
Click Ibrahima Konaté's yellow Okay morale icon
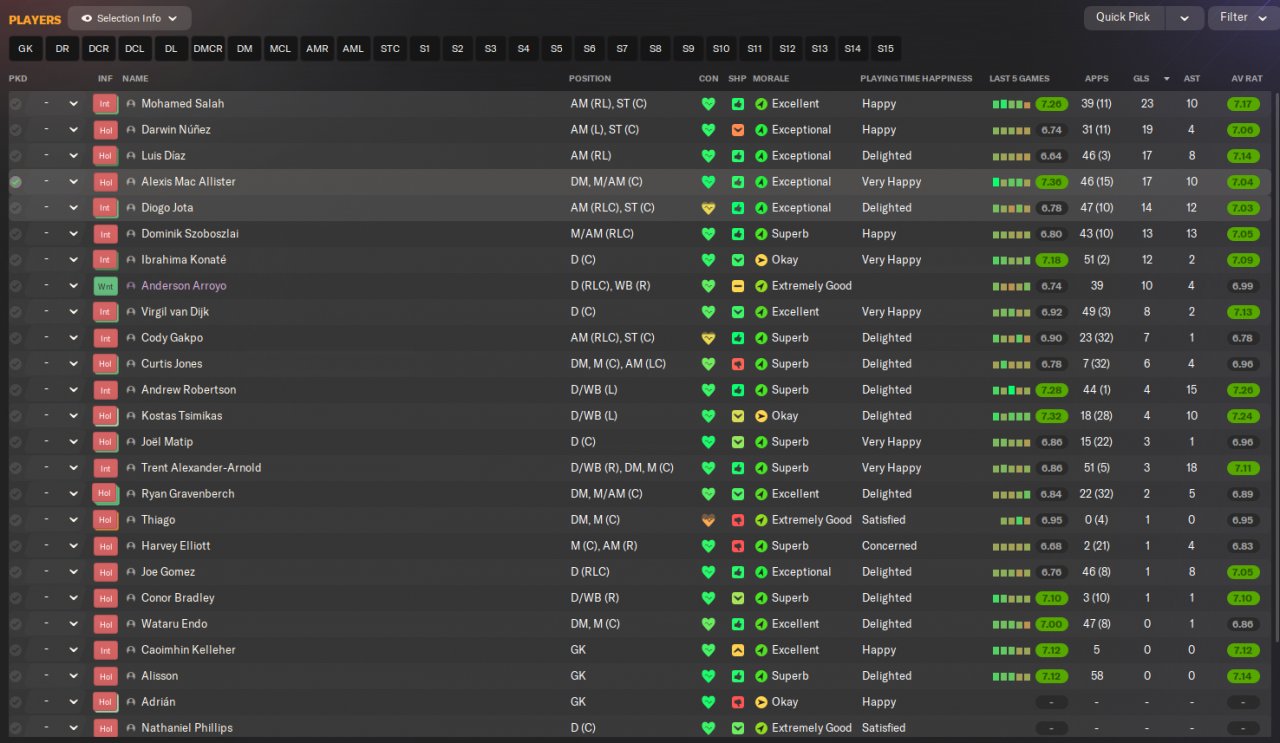tap(761, 260)
